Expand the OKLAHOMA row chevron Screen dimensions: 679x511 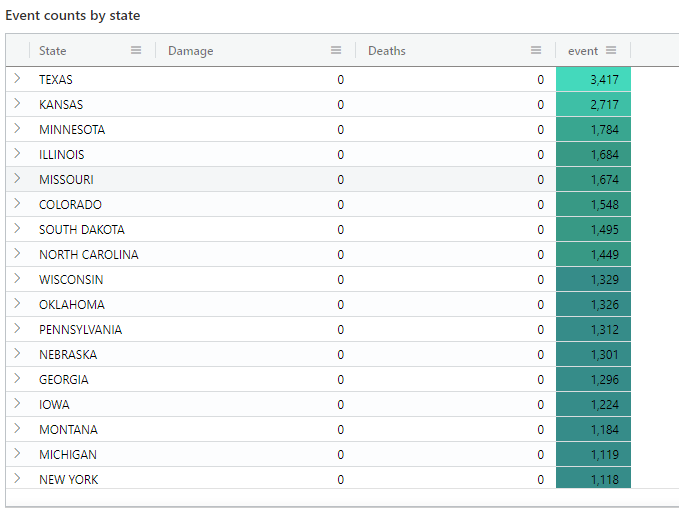coord(17,304)
